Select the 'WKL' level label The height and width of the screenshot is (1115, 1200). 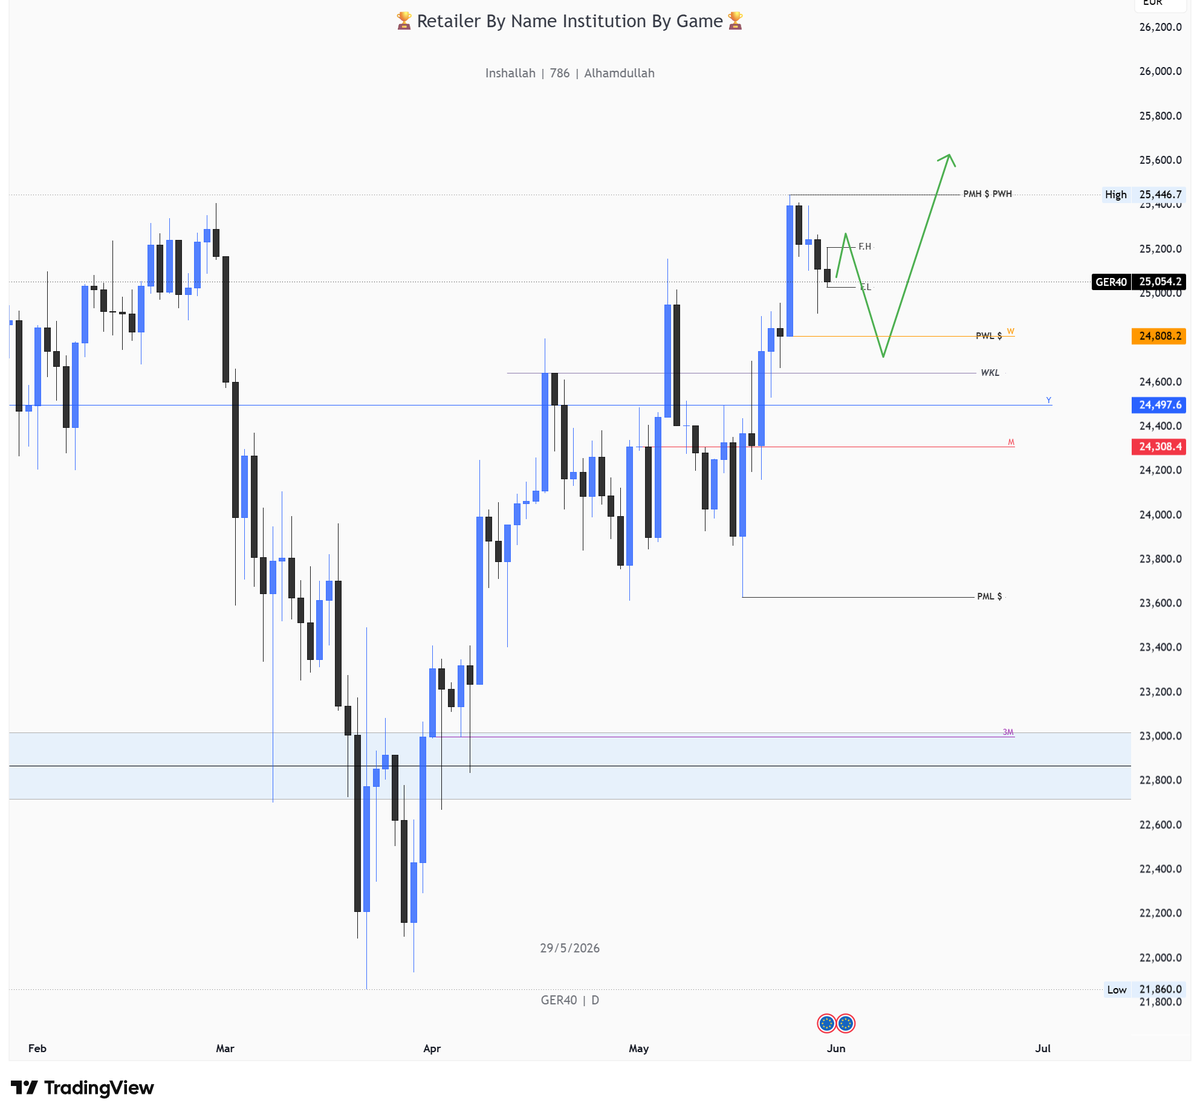[989, 373]
